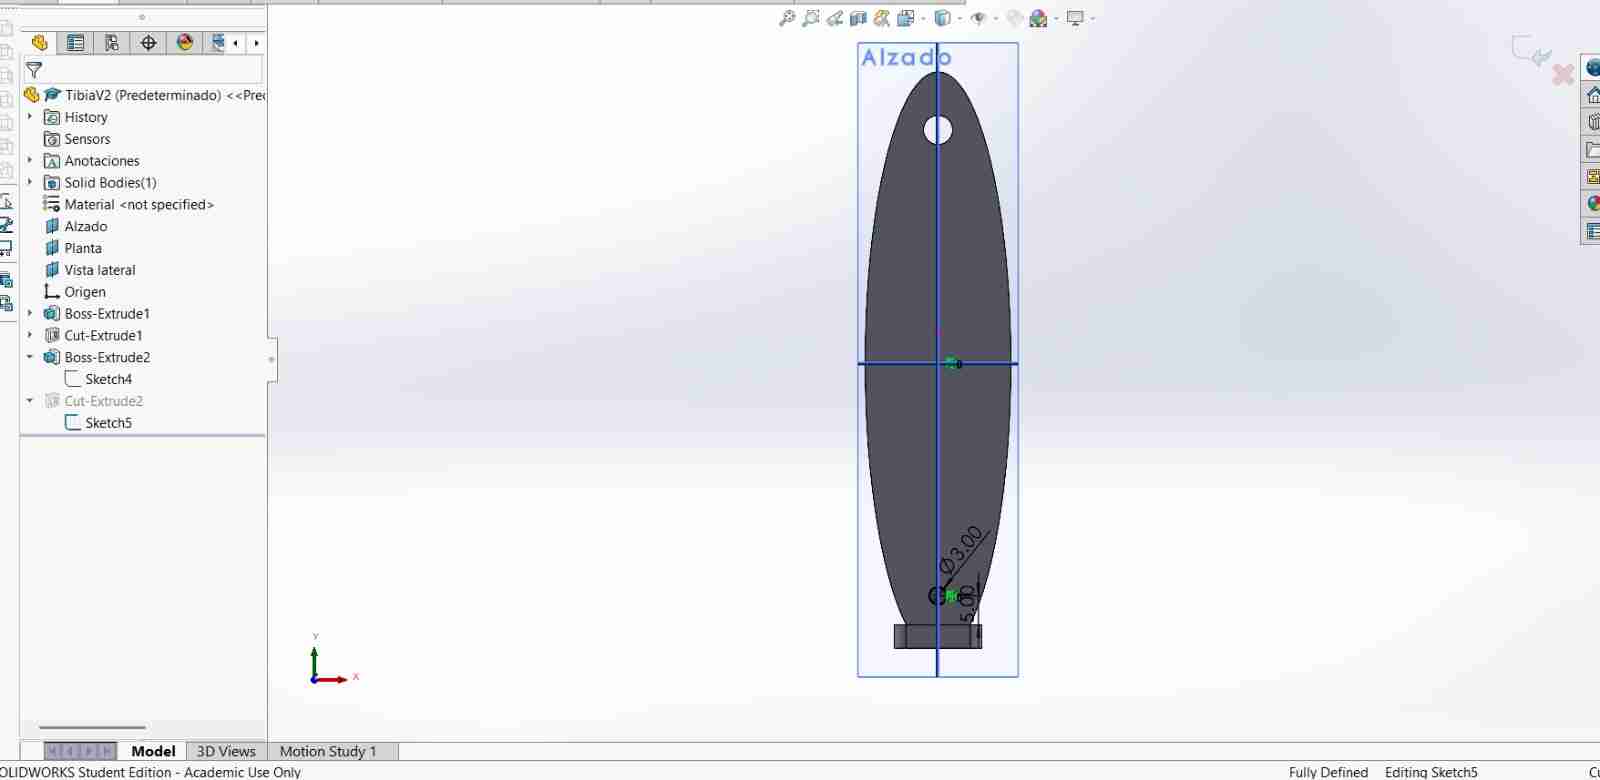Collapse Cut-Extrude2 feature

pyautogui.click(x=30, y=400)
